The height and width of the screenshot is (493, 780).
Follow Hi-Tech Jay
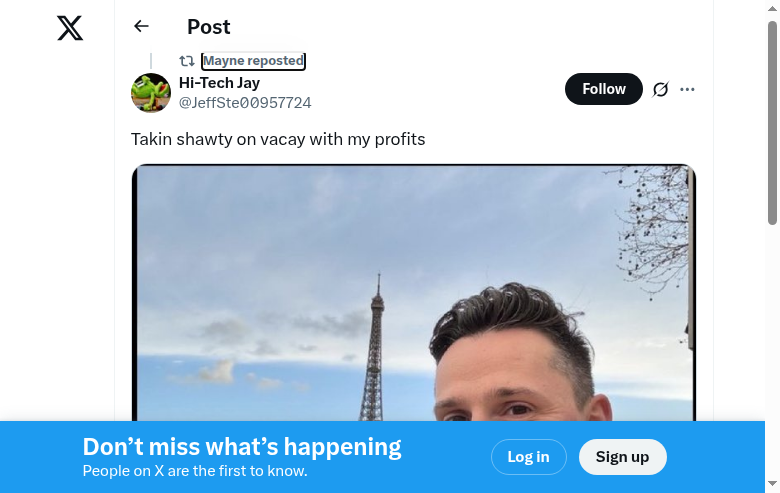pos(604,89)
